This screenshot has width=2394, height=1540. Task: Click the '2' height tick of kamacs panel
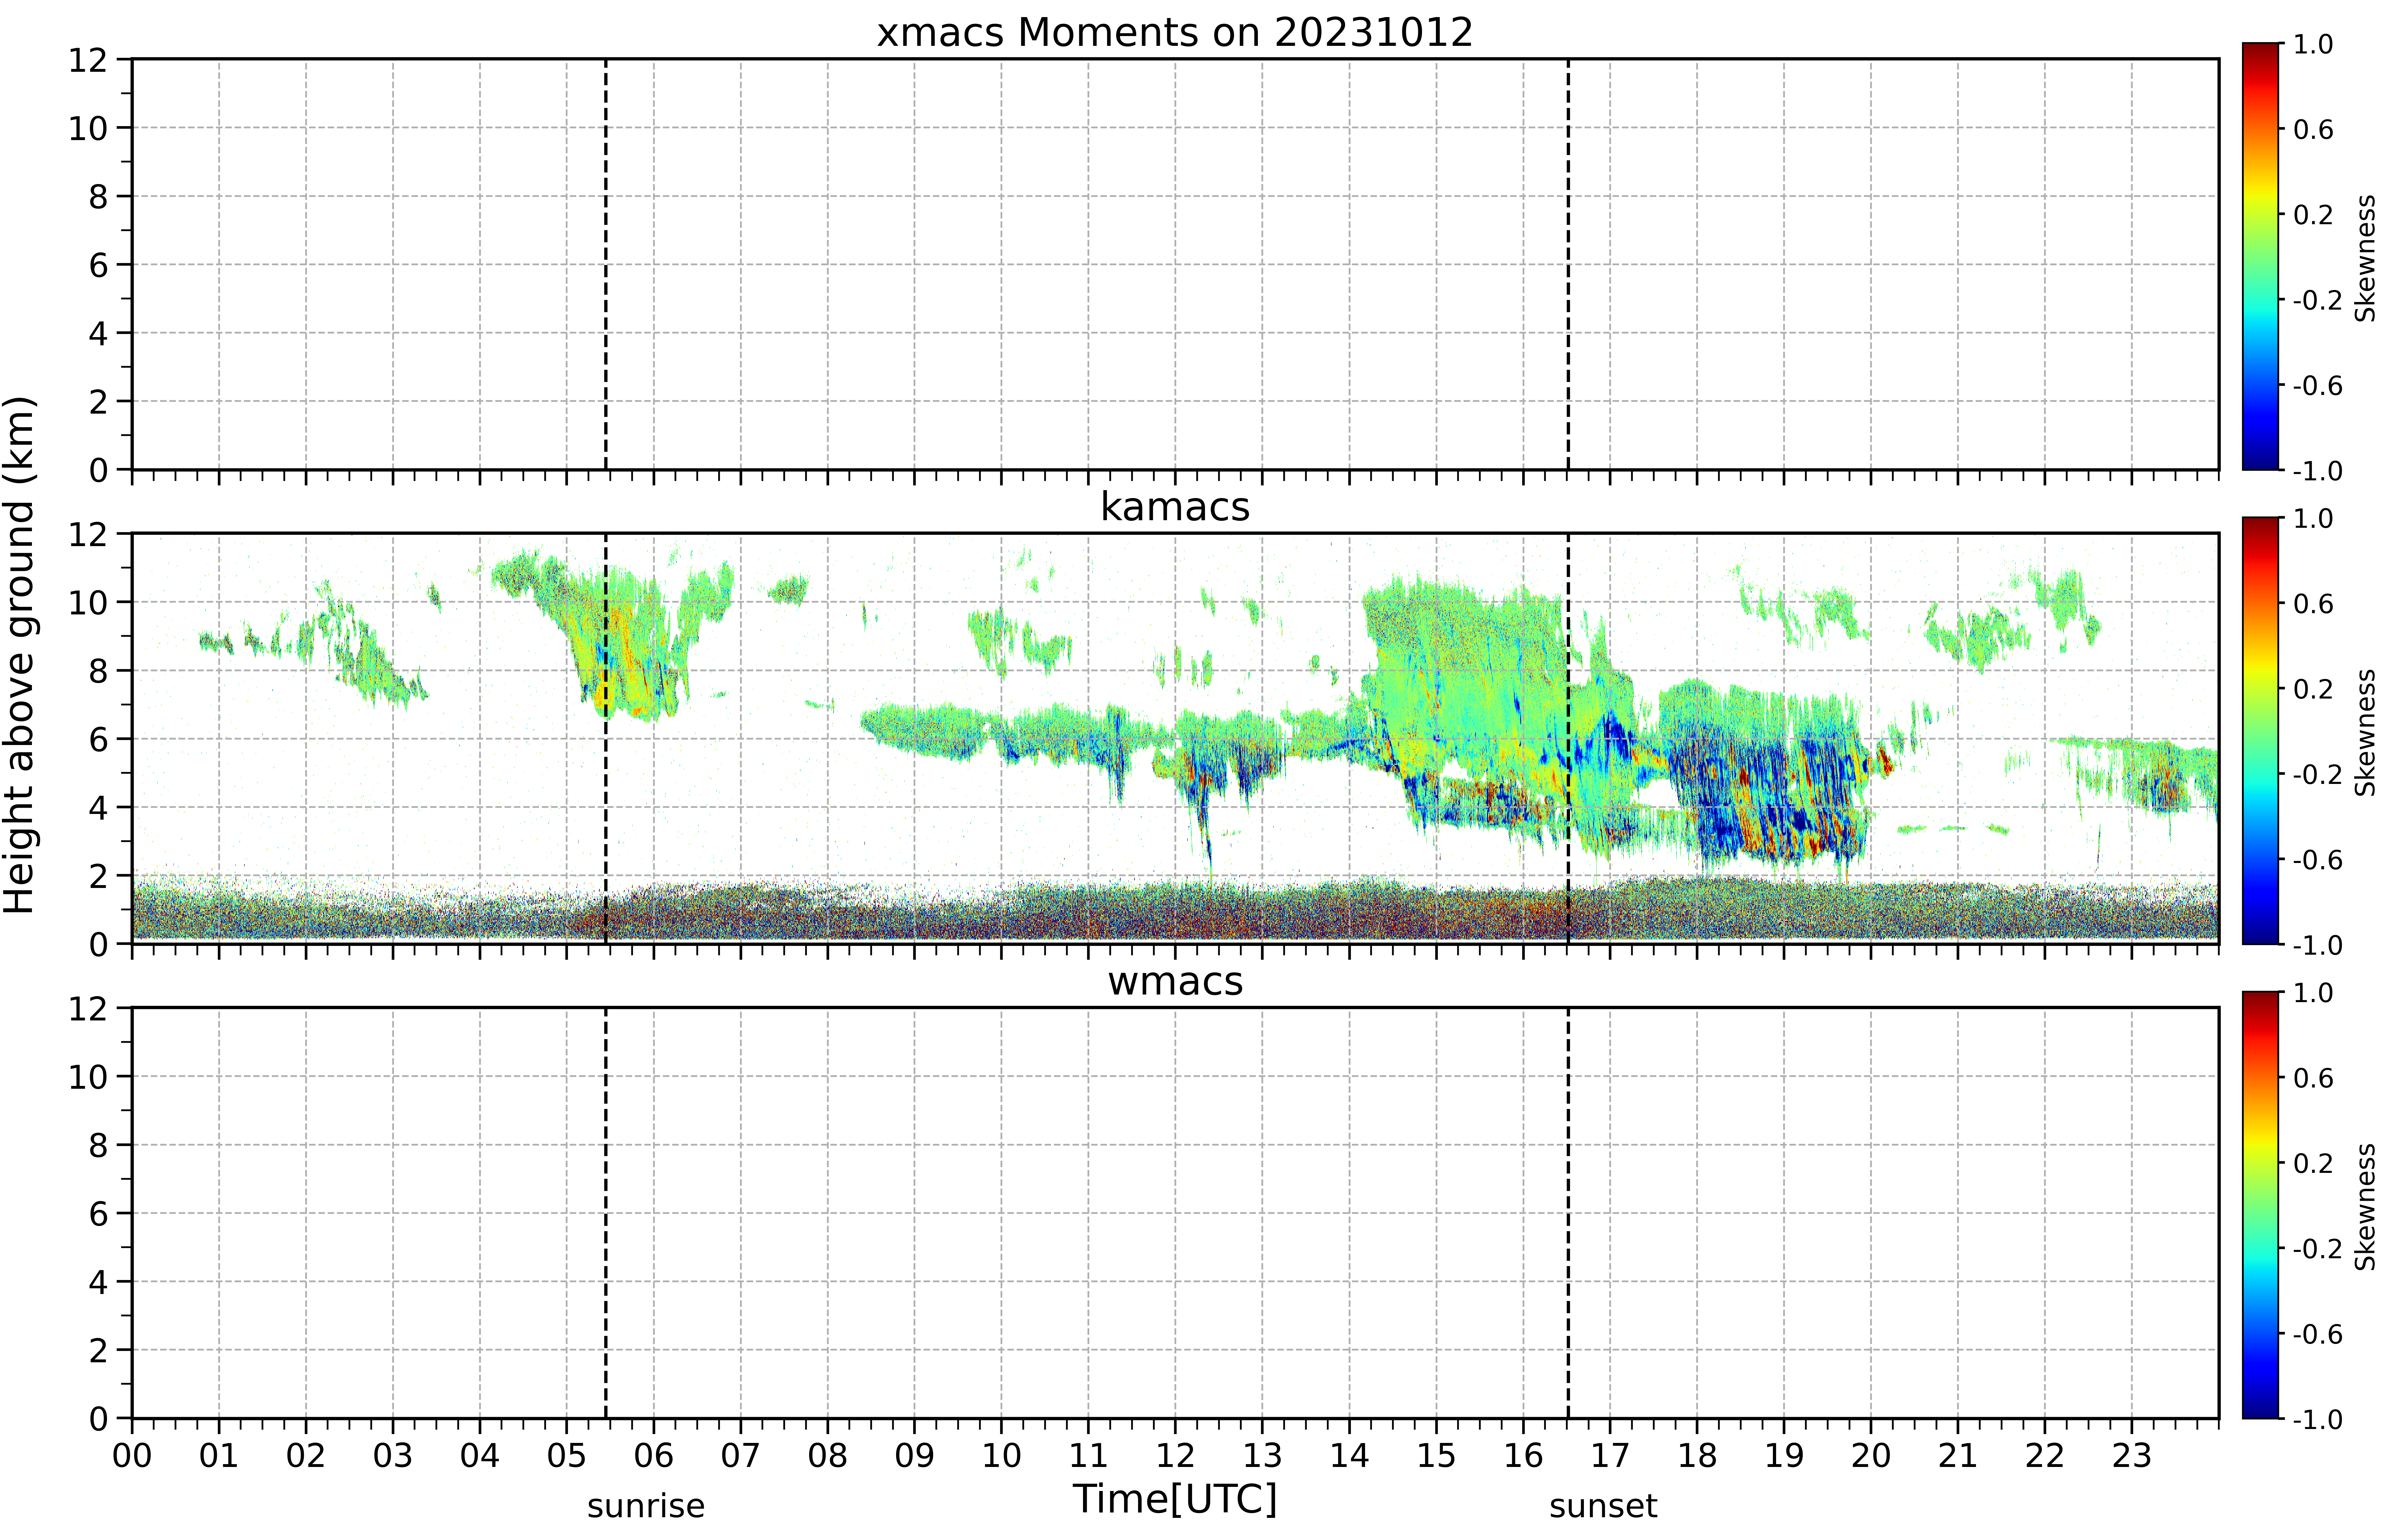98,876
